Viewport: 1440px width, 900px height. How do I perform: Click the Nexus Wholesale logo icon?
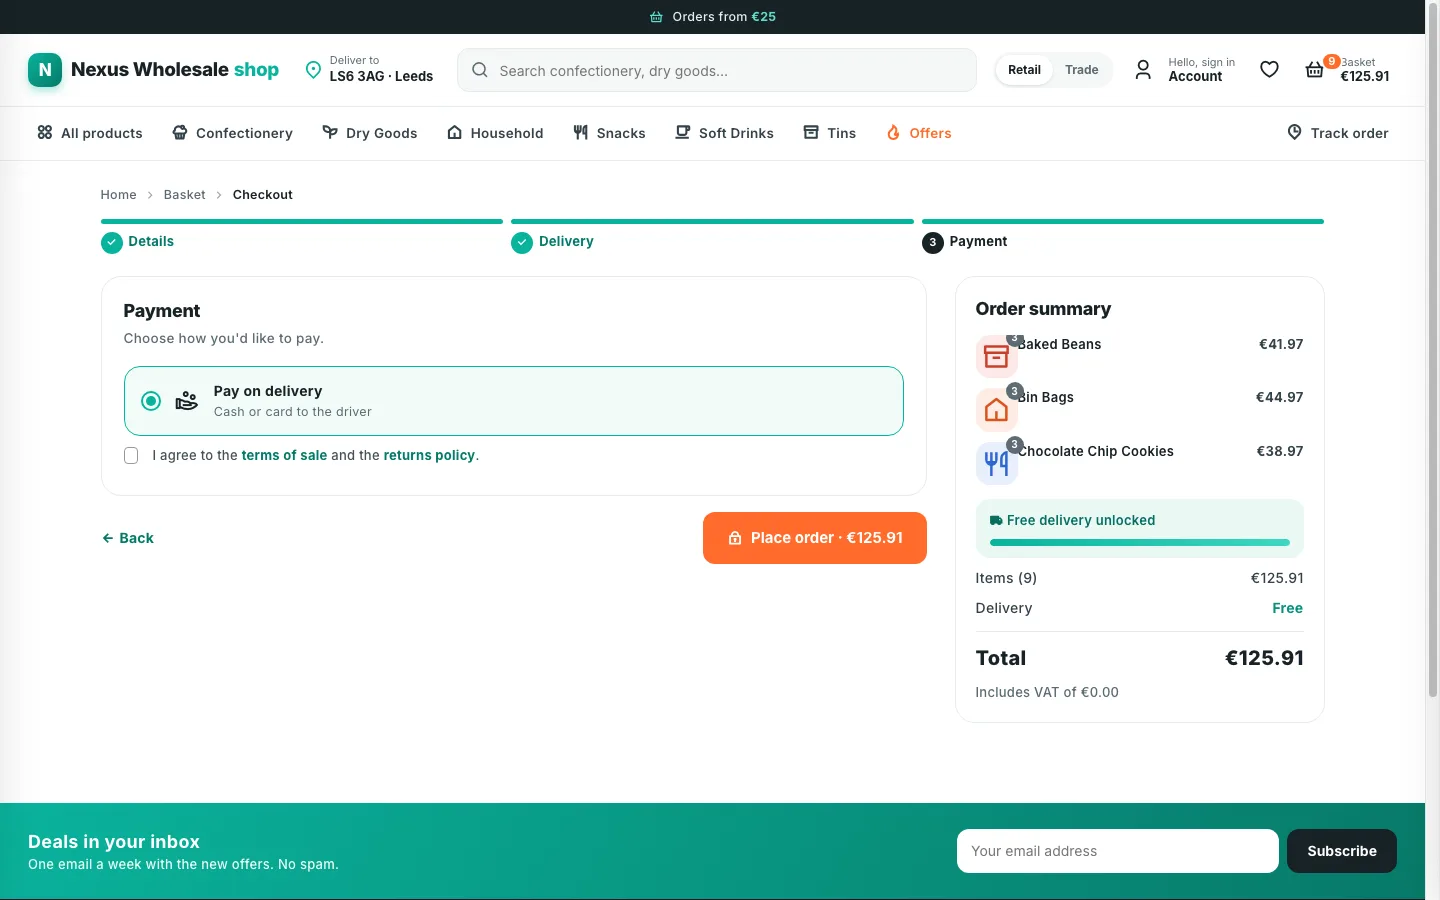pyautogui.click(x=45, y=70)
